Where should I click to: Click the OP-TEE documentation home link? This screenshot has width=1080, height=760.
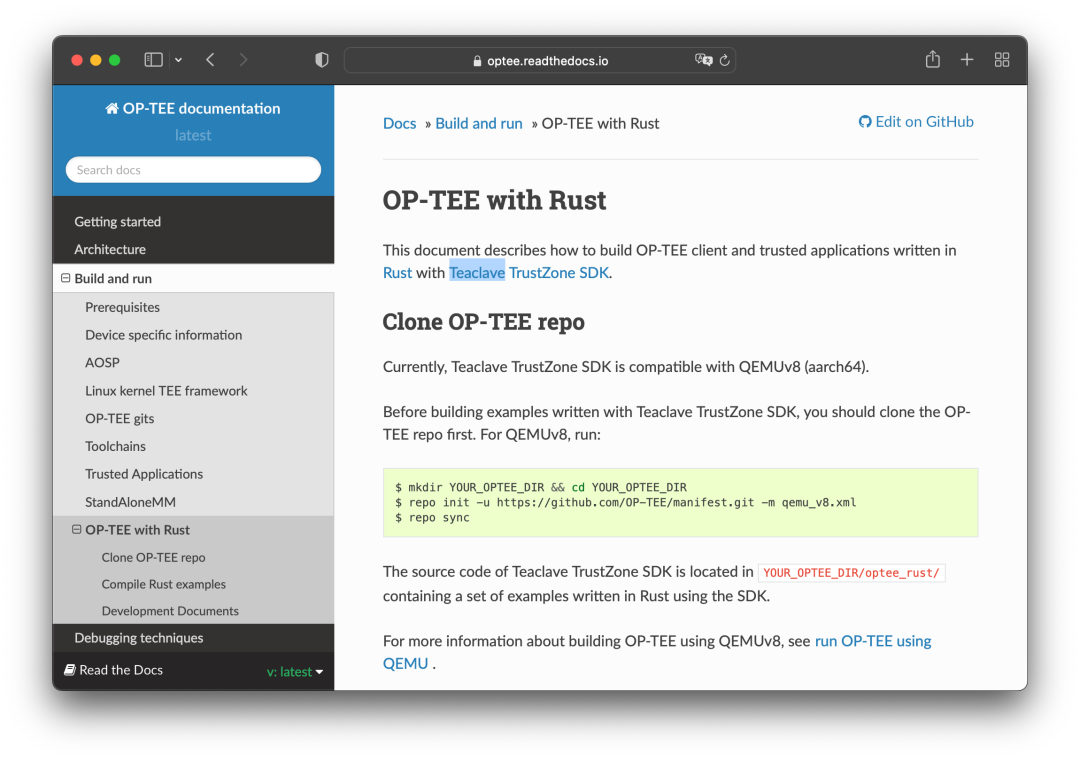[193, 108]
